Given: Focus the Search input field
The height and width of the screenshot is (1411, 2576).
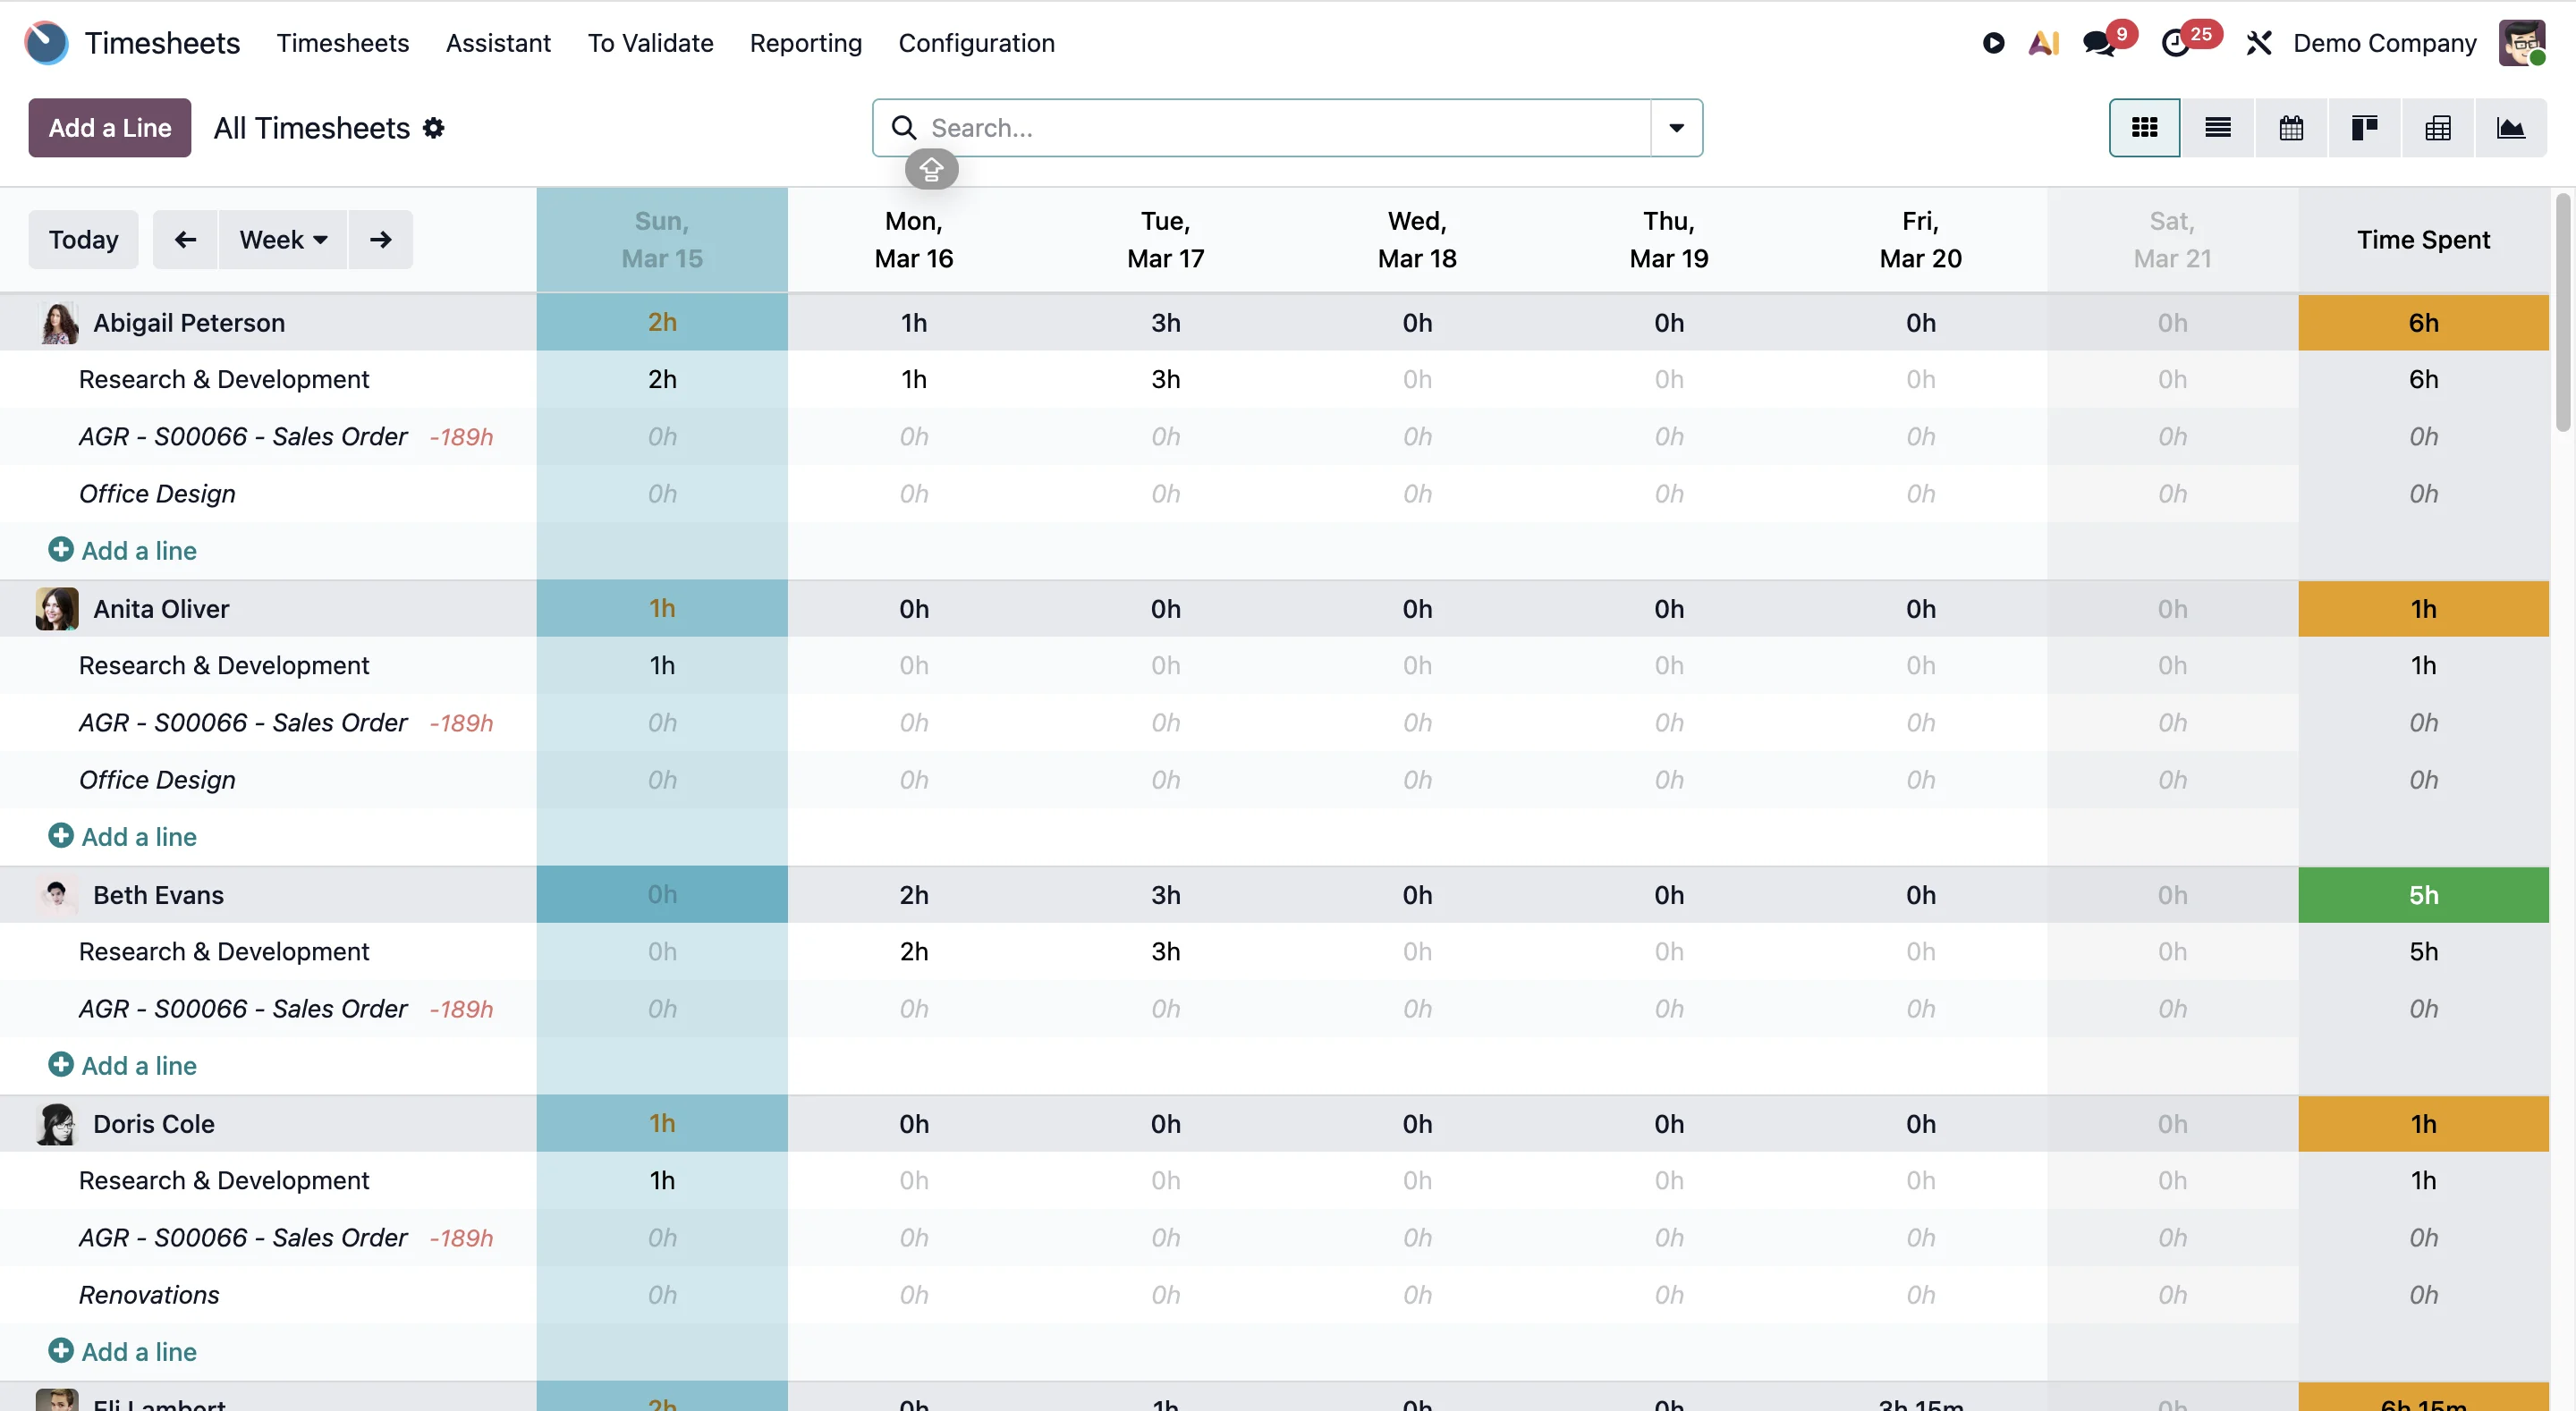Looking at the screenshot, I should pyautogui.click(x=1285, y=128).
